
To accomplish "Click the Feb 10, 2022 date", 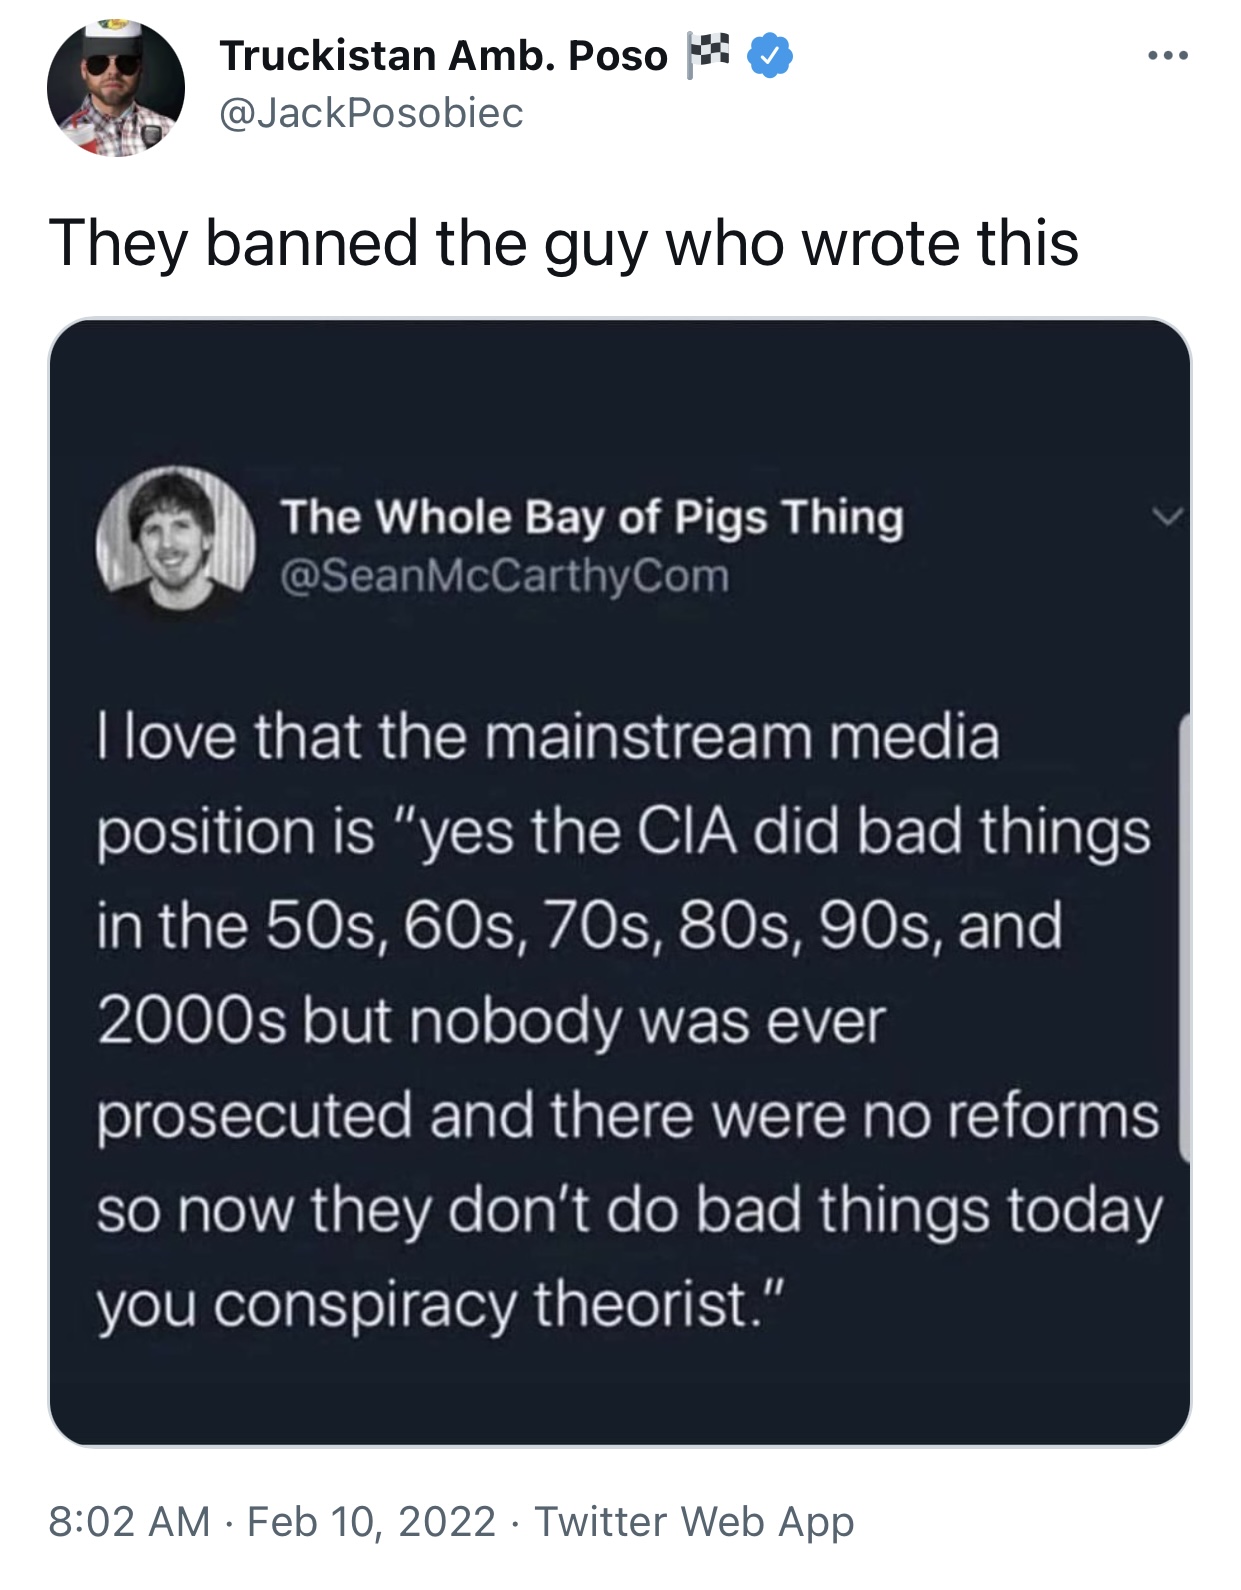I will click(371, 1522).
